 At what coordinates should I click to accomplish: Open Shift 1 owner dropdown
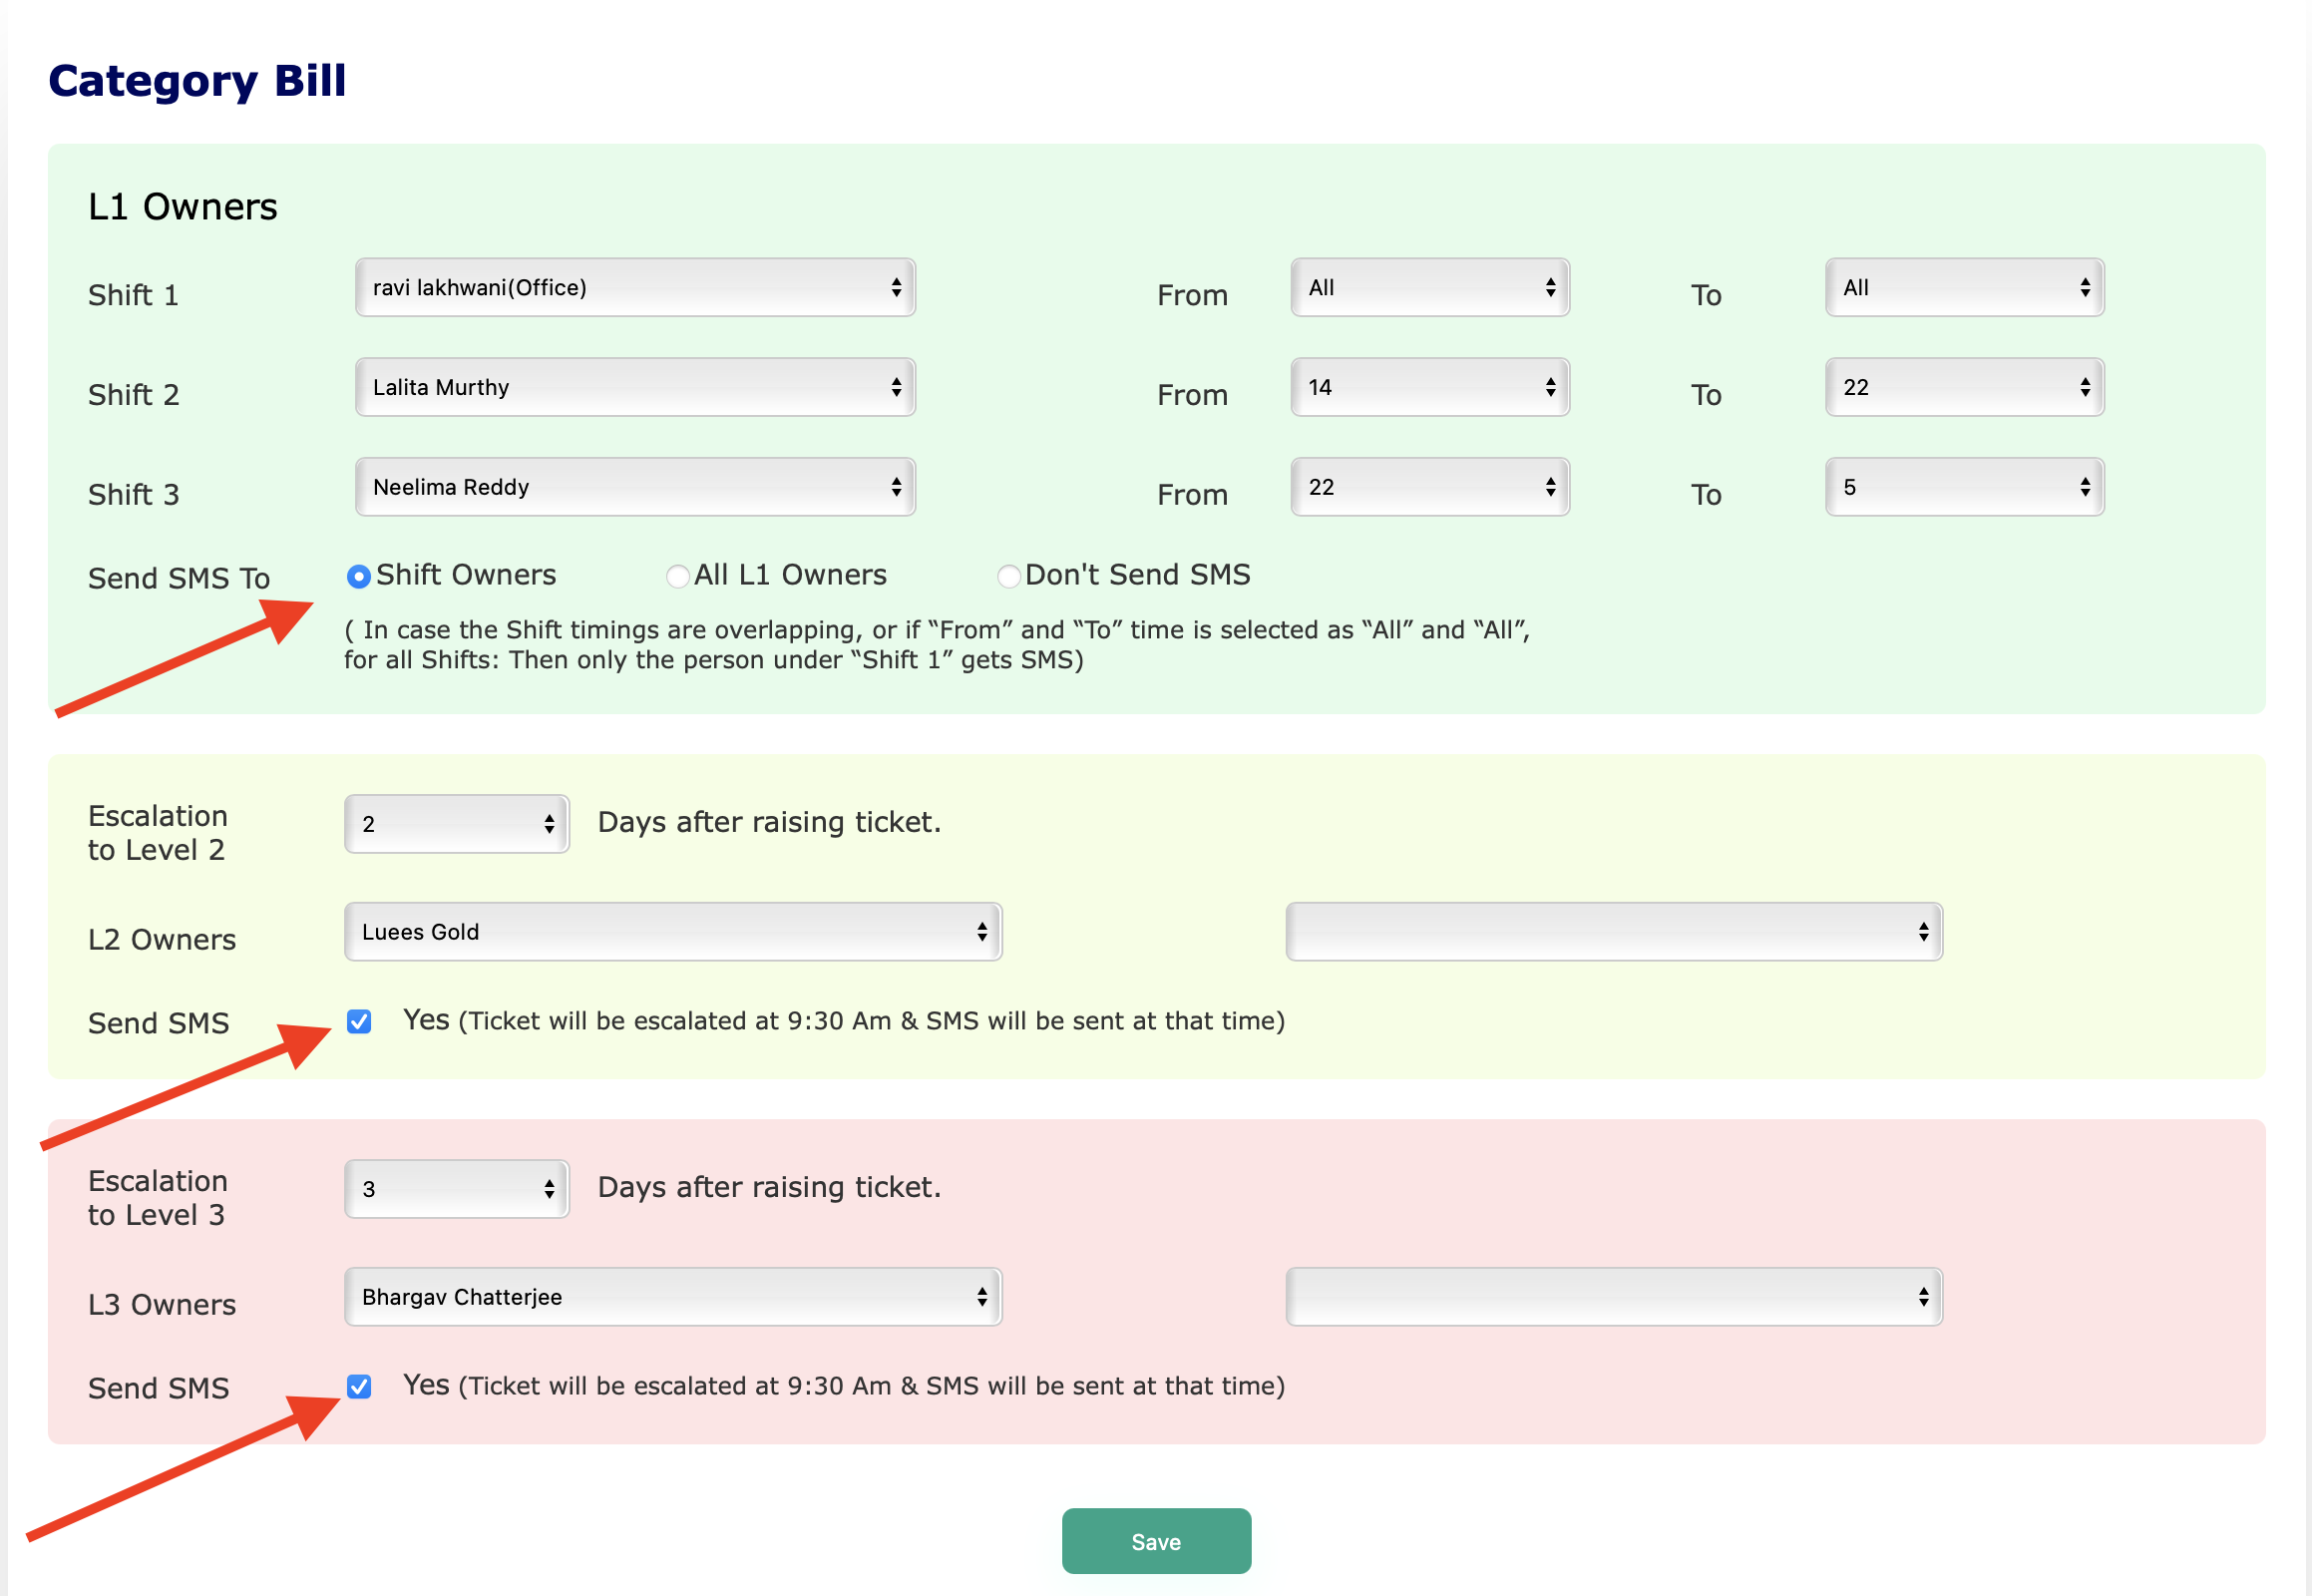point(635,288)
